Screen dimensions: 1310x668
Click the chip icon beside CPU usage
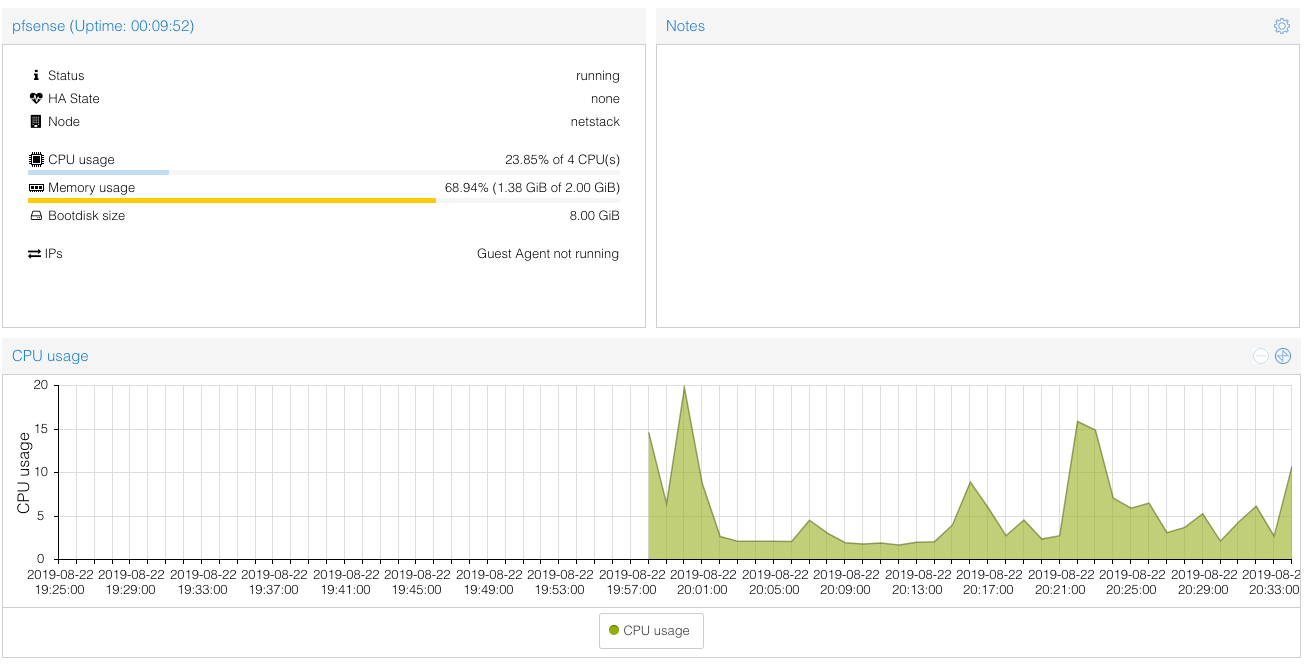(x=37, y=160)
